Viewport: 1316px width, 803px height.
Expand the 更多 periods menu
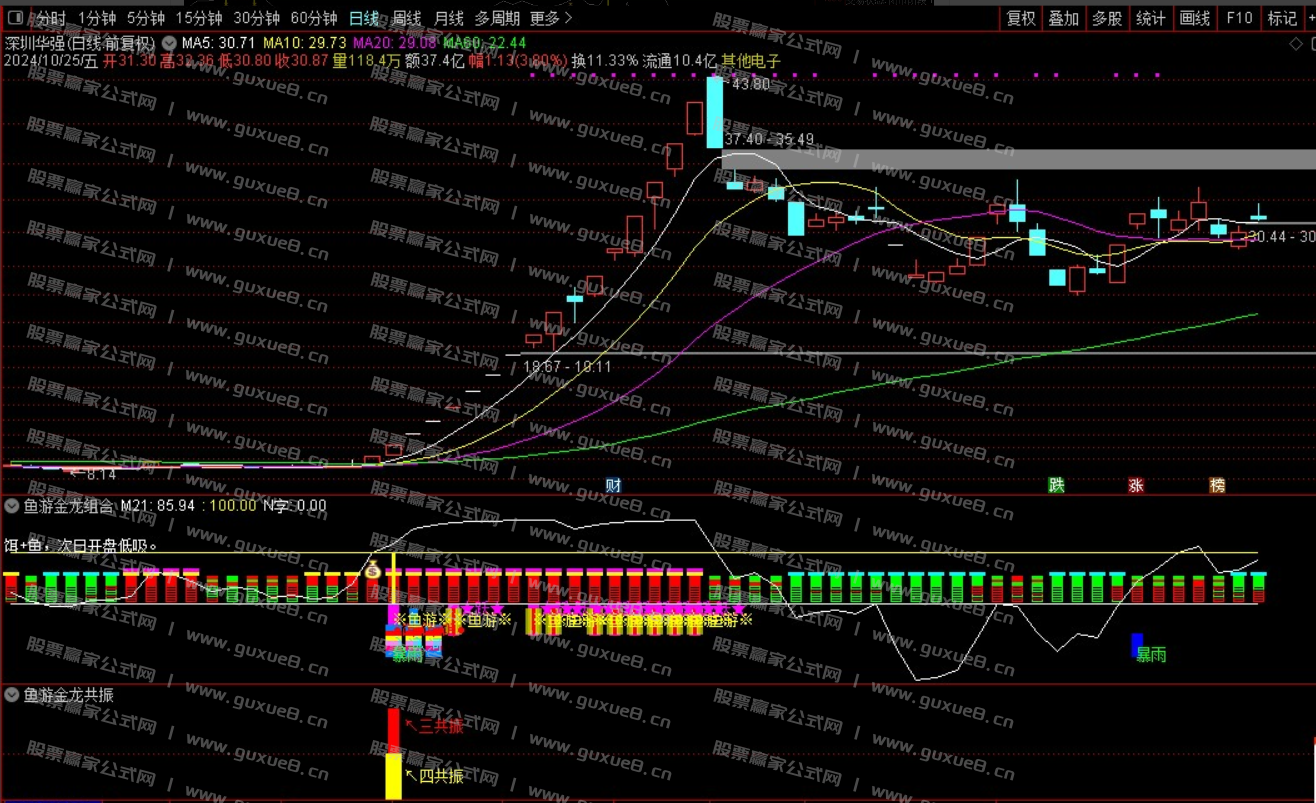551,18
